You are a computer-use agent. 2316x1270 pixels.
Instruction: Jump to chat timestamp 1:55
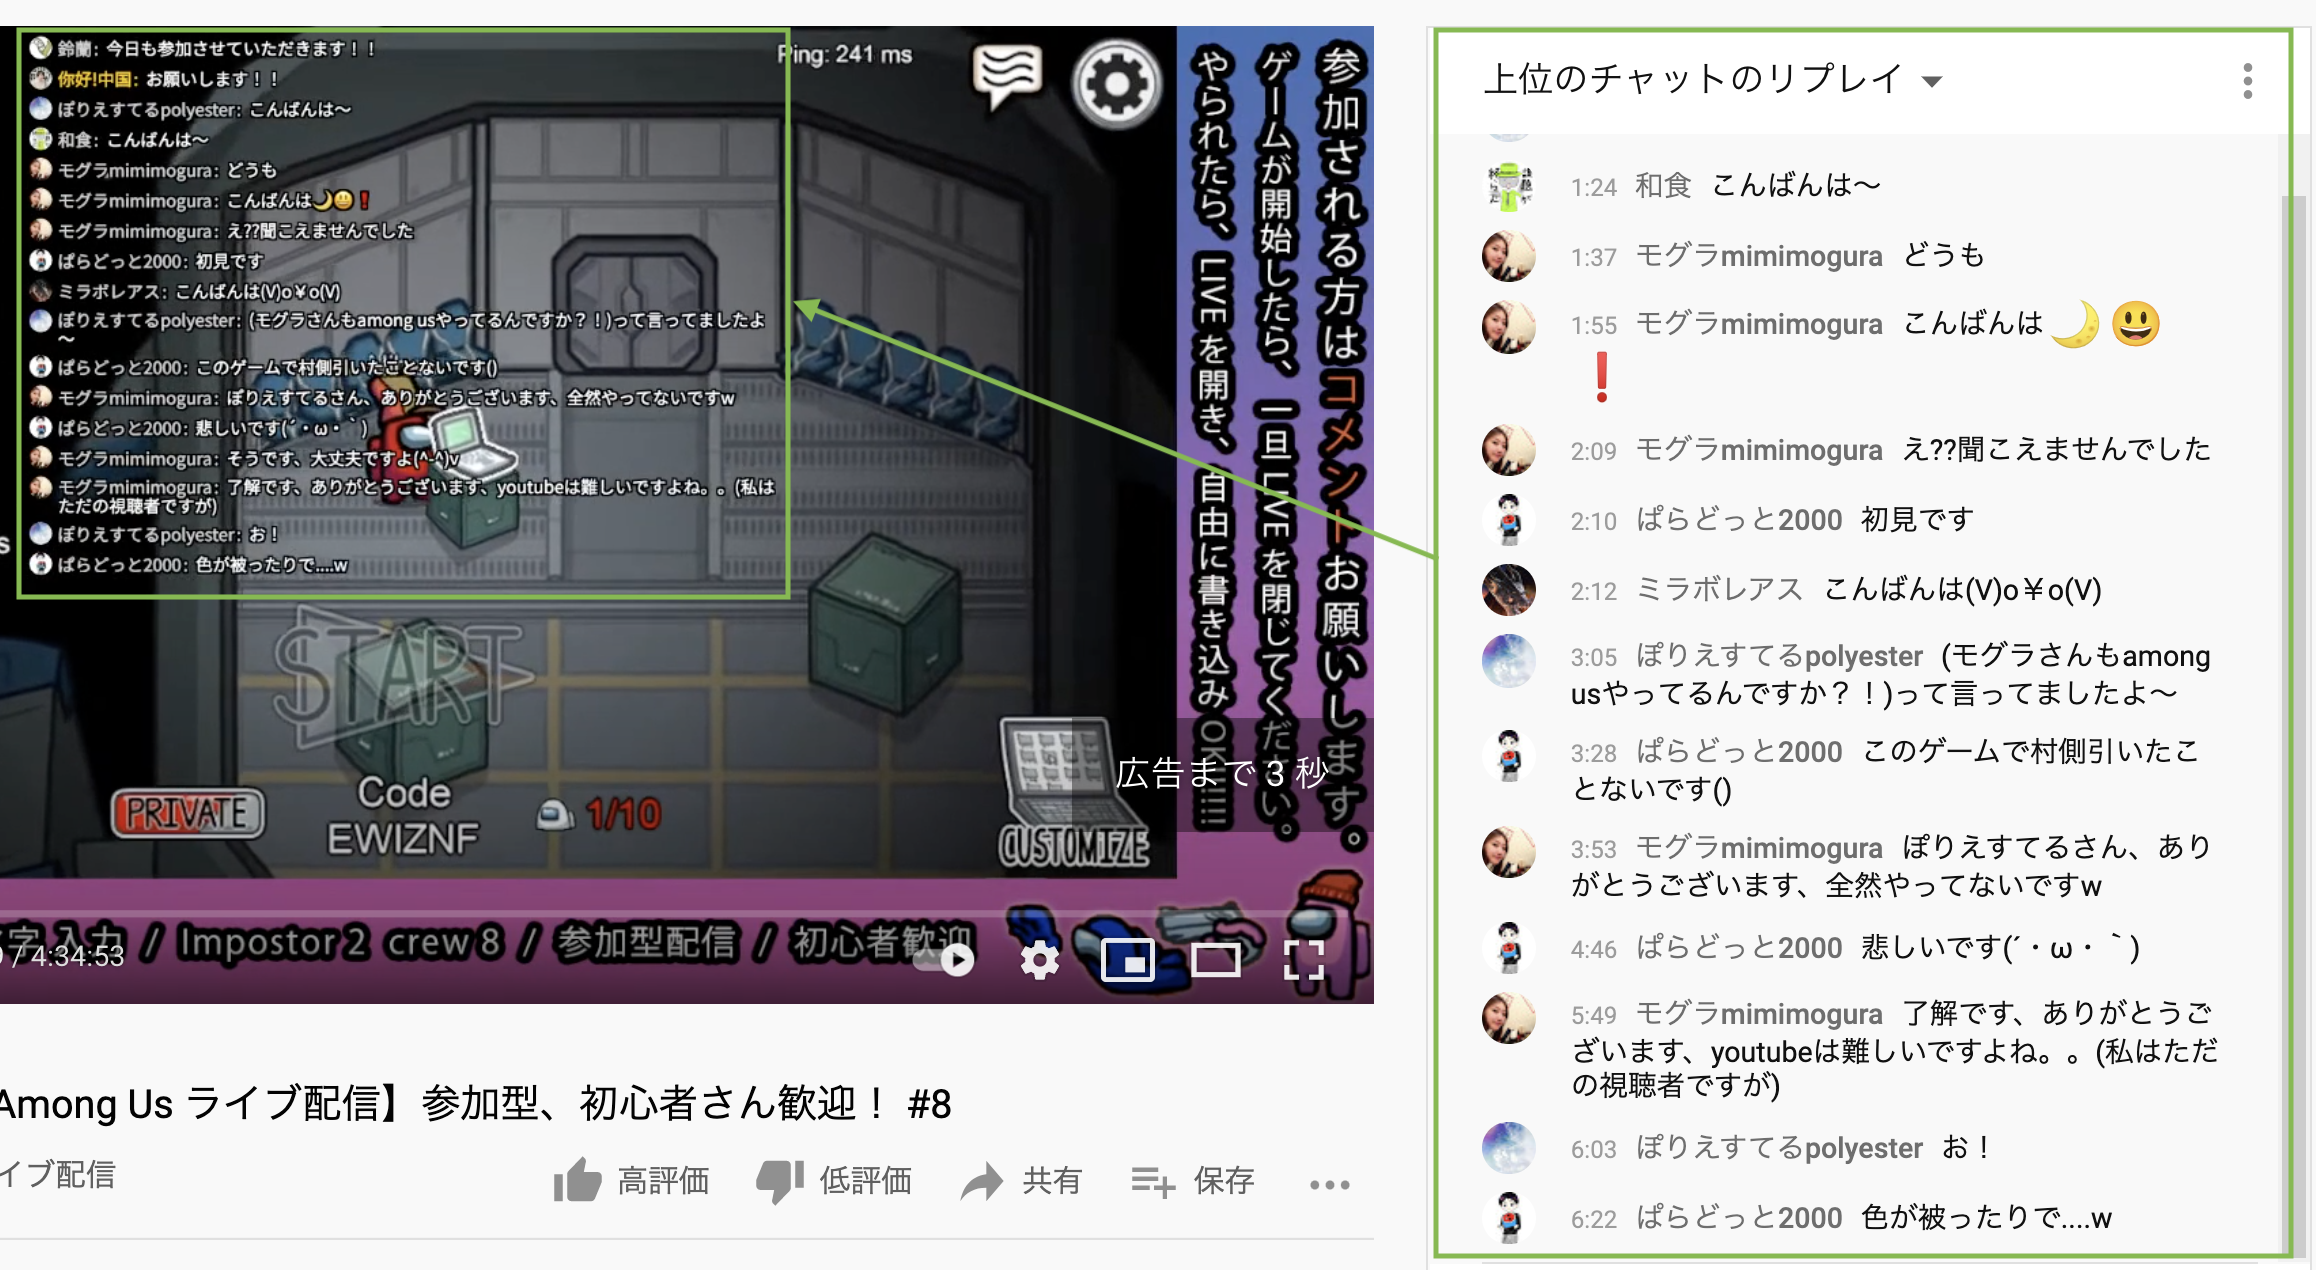click(1593, 325)
